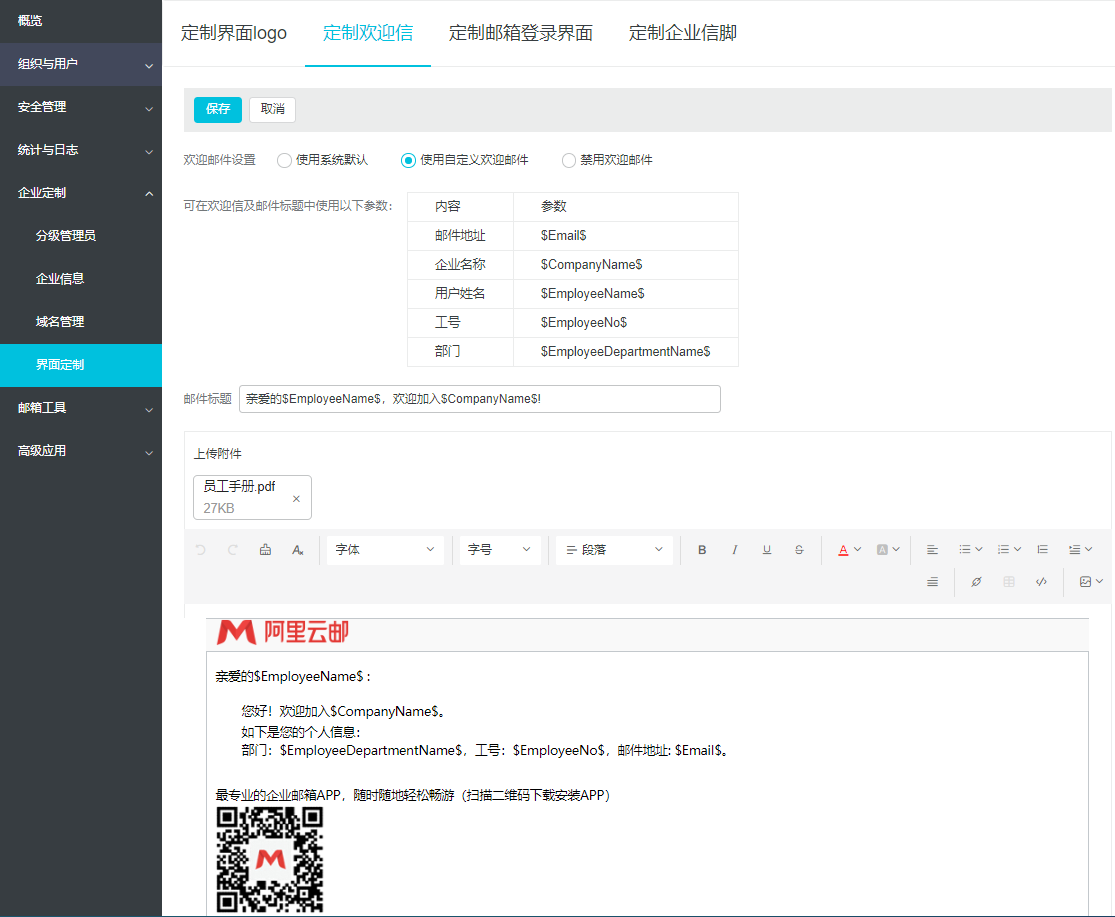1115x917 pixels.
Task: Switch to the 定制界面logo tab
Action: [234, 33]
